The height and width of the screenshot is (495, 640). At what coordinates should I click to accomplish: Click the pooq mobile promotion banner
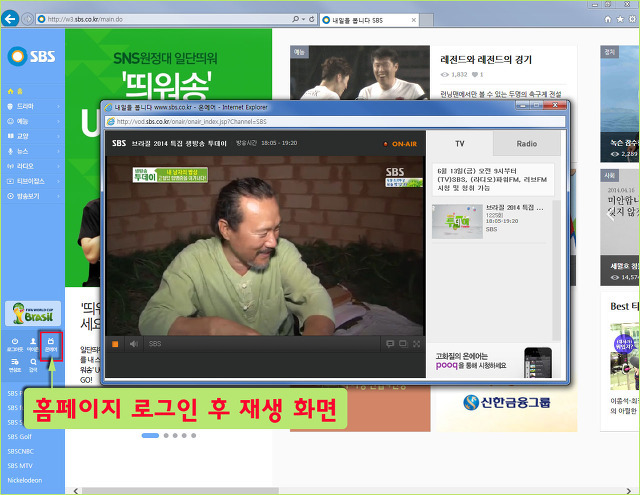[493, 362]
